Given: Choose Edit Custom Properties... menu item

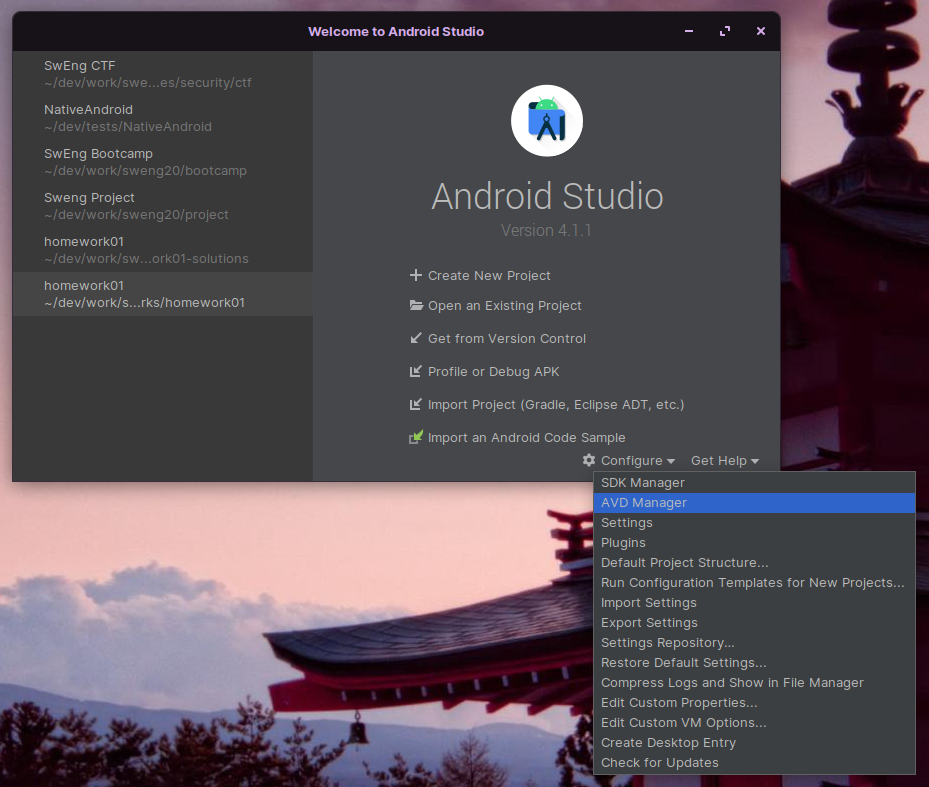Looking at the screenshot, I should point(754,703).
